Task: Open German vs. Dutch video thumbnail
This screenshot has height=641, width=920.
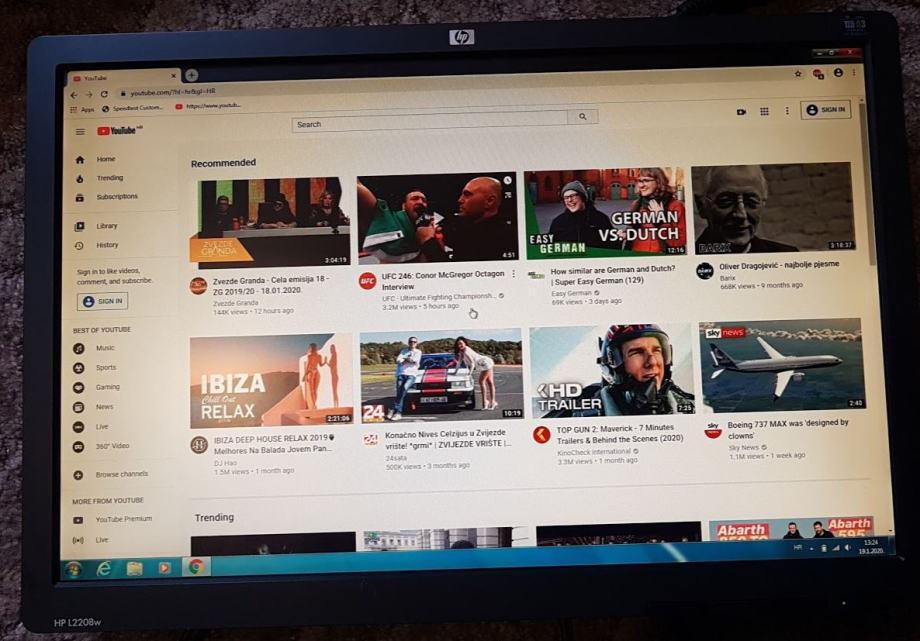Action: pyautogui.click(x=605, y=213)
